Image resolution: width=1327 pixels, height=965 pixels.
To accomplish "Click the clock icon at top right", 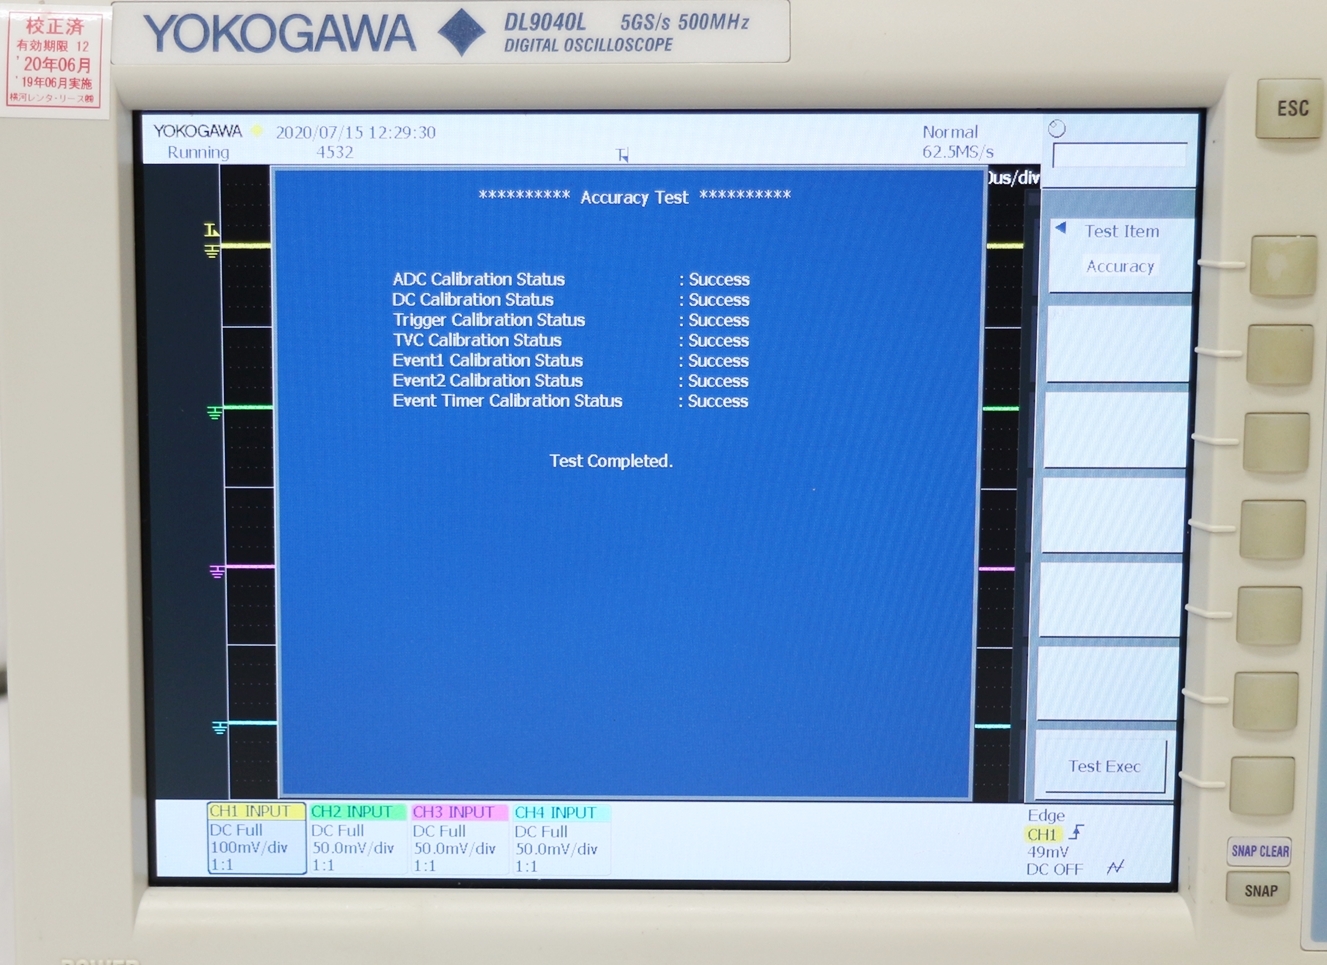I will (1057, 129).
